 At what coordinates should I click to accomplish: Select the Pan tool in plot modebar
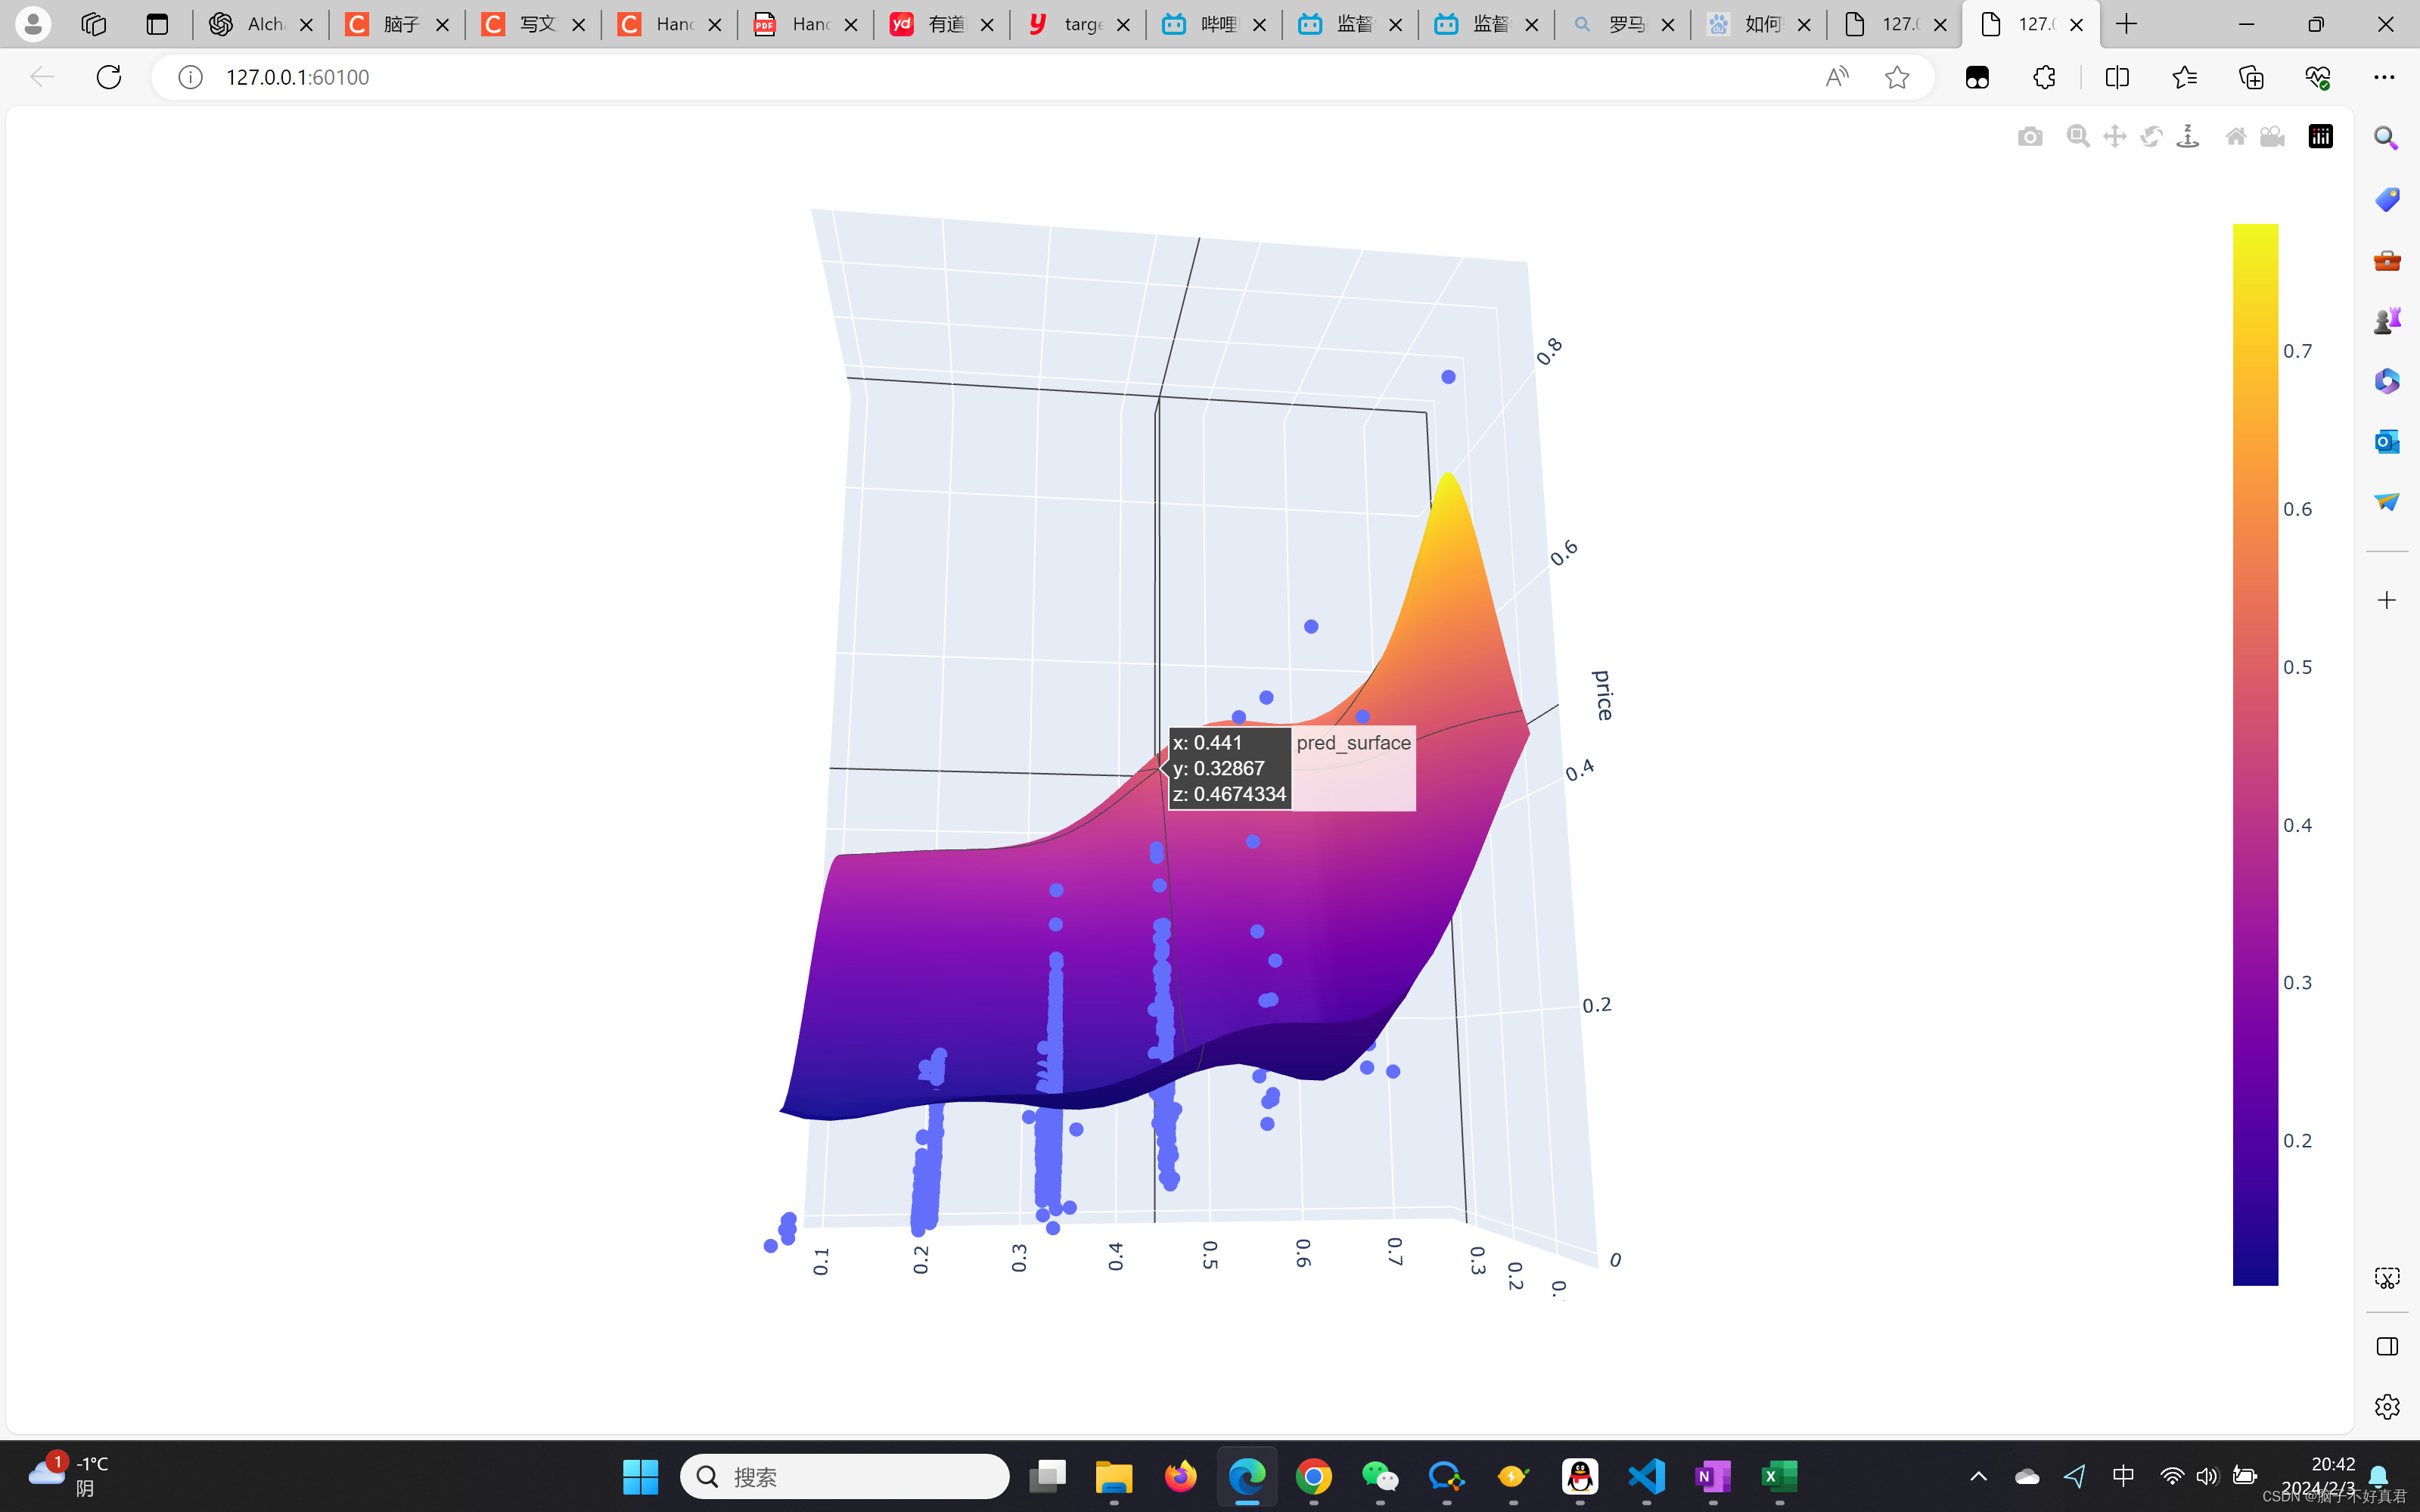pyautogui.click(x=2114, y=136)
